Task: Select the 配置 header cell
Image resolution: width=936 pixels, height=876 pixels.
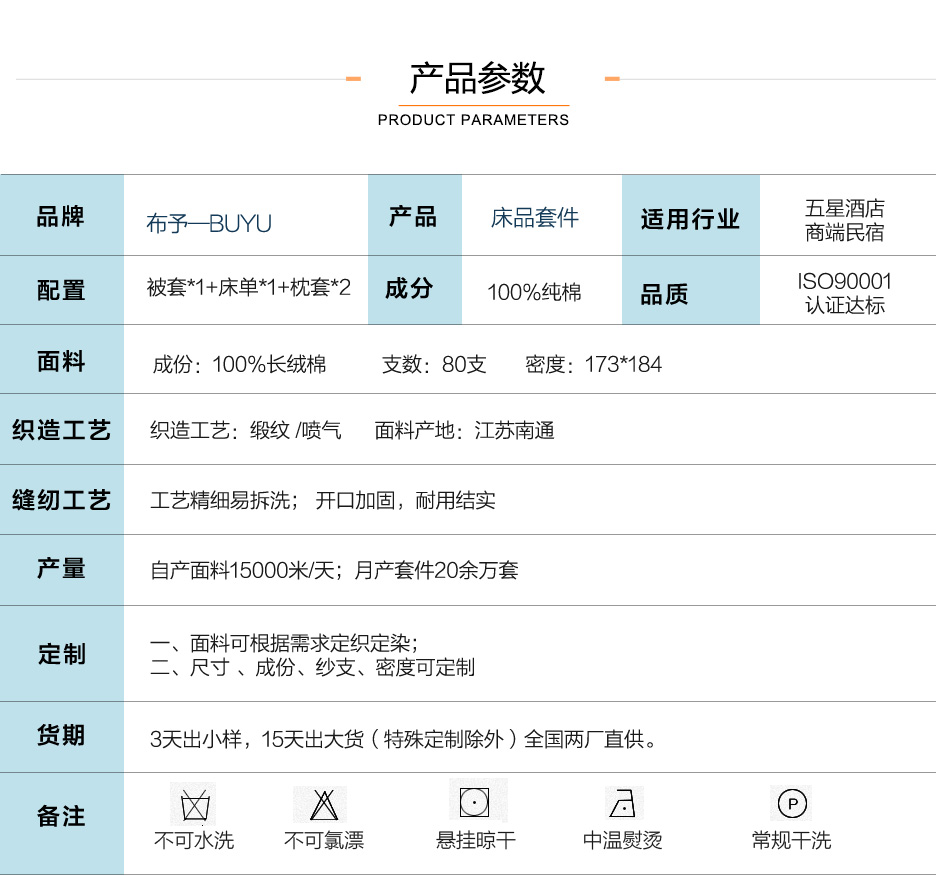Action: (61, 290)
